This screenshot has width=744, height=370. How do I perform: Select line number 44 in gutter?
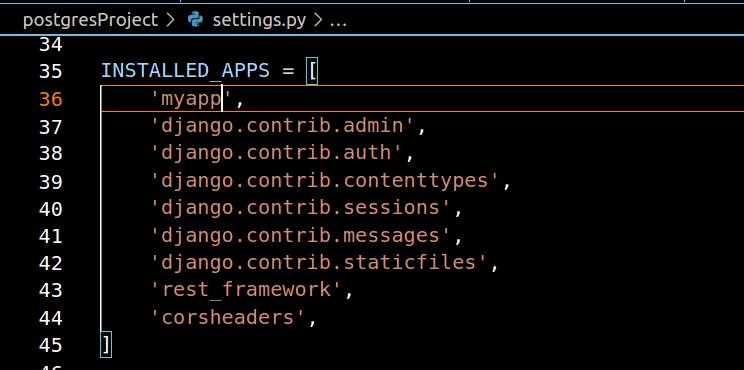[51, 317]
